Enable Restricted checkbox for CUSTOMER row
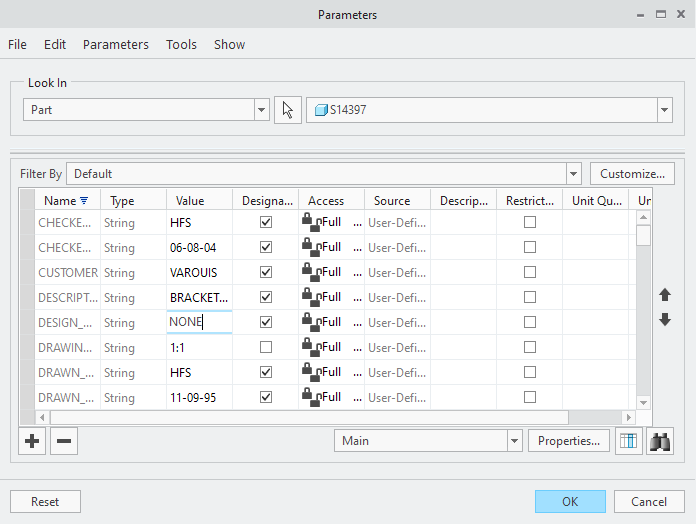Viewport: 696px width, 524px height. 530,272
